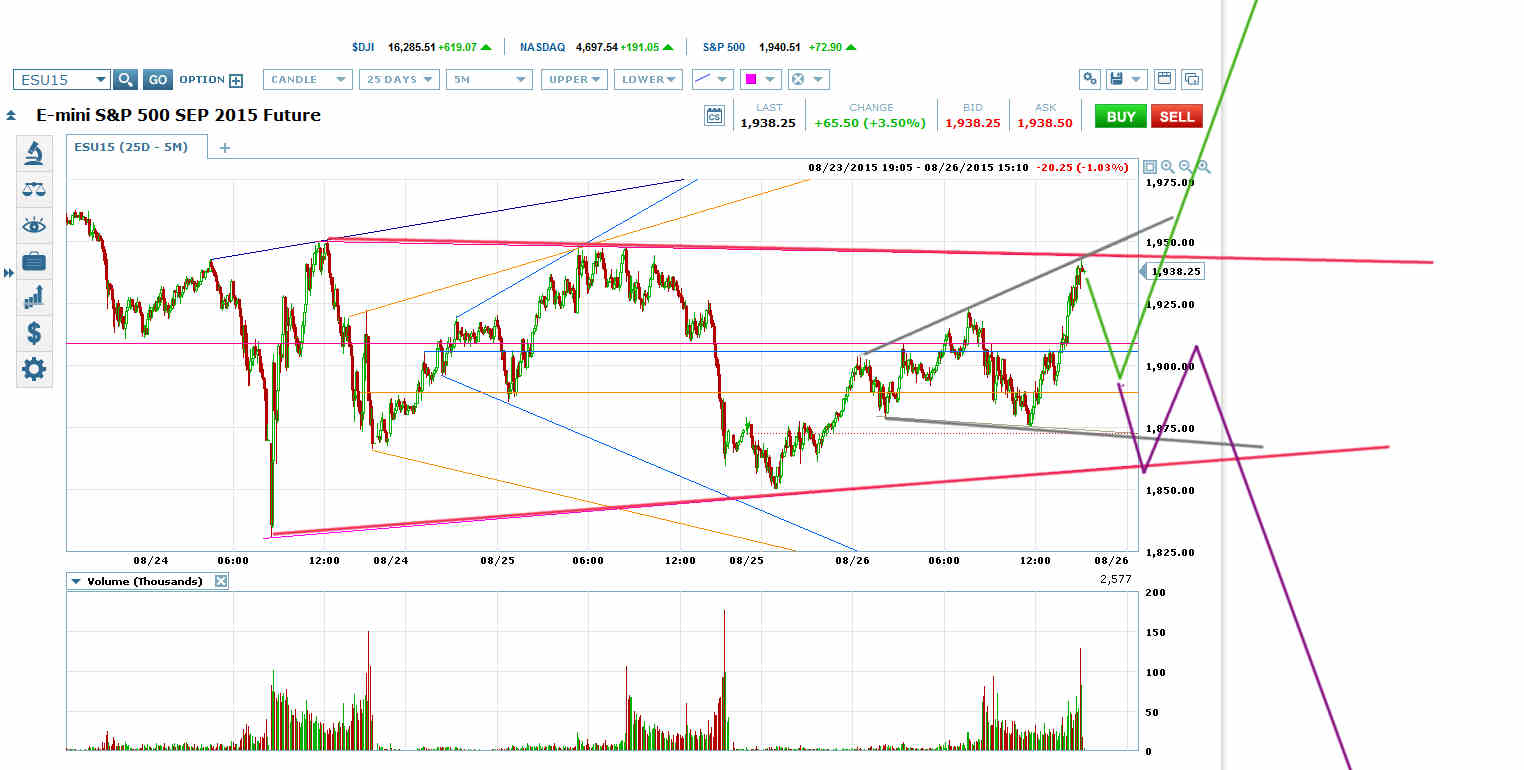Click the red SELL button
This screenshot has width=1524, height=770.
click(1177, 116)
